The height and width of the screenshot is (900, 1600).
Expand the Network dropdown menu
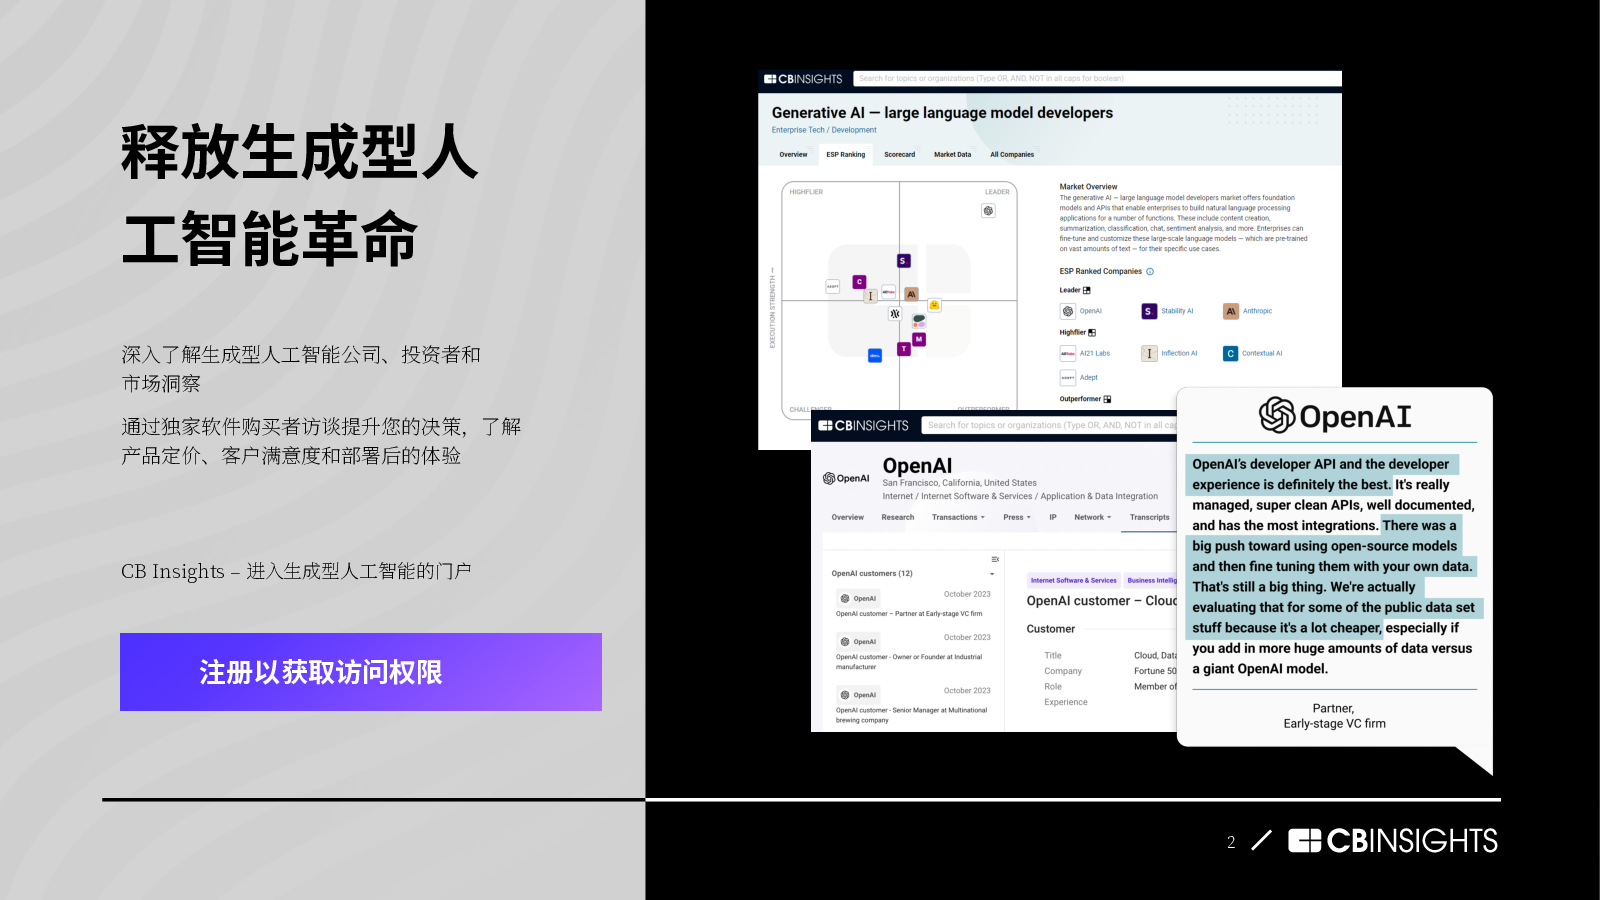[x=1093, y=518]
